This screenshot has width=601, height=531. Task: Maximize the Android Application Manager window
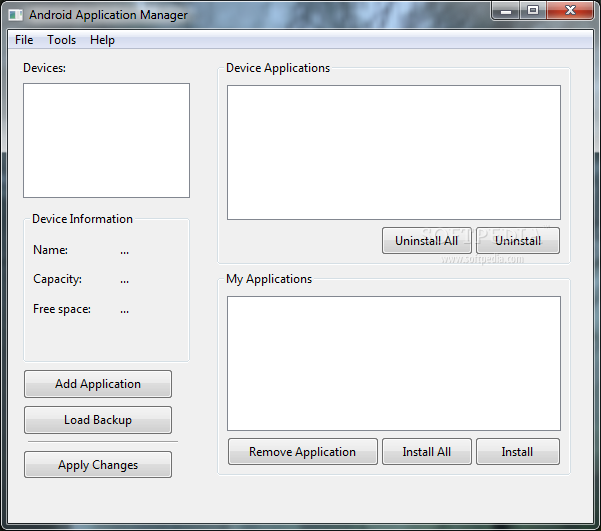click(x=533, y=11)
